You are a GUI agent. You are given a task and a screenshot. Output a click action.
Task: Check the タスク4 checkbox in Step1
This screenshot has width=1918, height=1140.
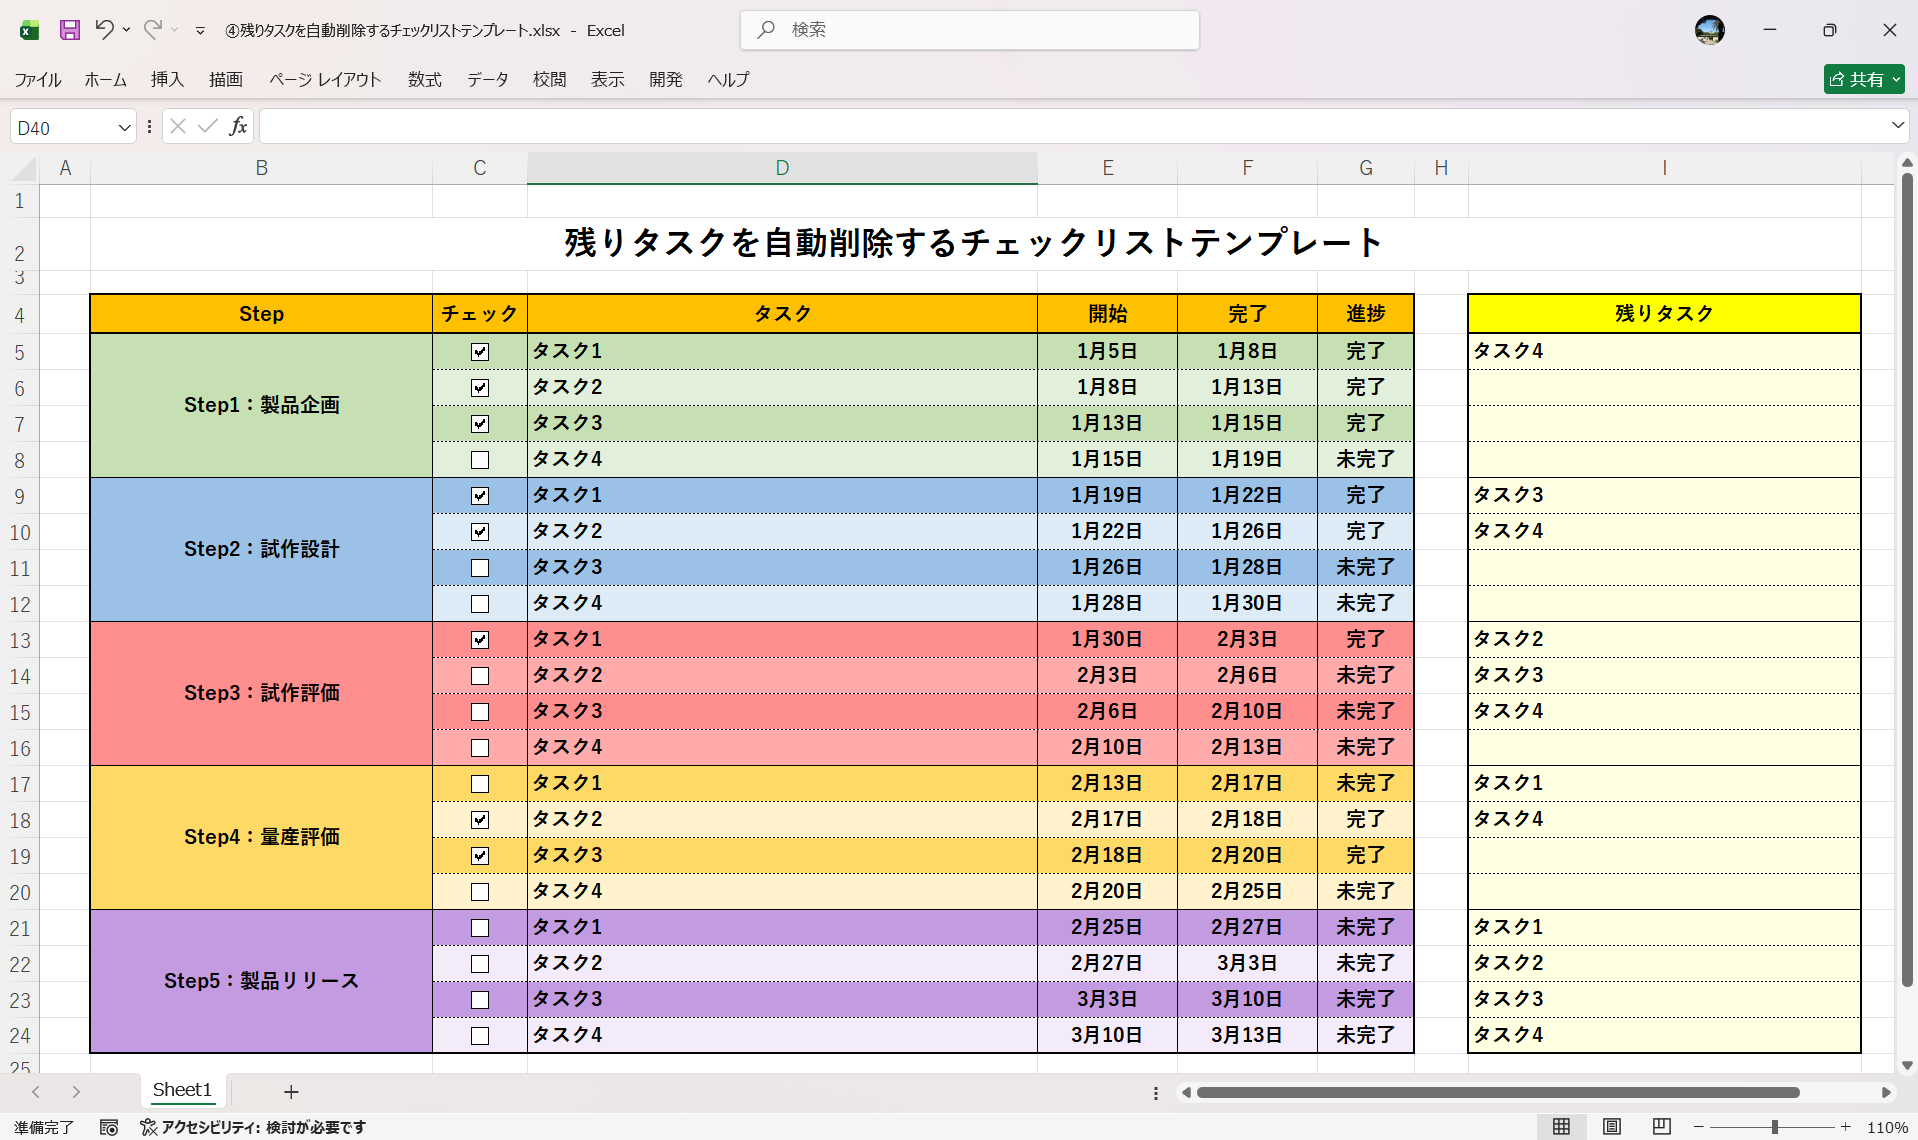[480, 459]
